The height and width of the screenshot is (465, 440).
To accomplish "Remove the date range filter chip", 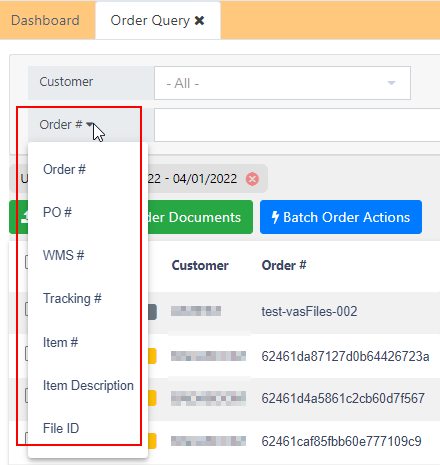I will pyautogui.click(x=252, y=179).
